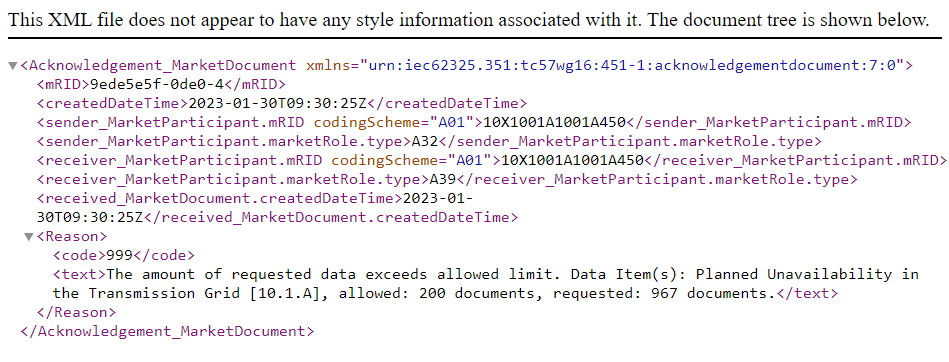Select the reason code value 999
Screen dimensions: 949x362
(x=119, y=255)
